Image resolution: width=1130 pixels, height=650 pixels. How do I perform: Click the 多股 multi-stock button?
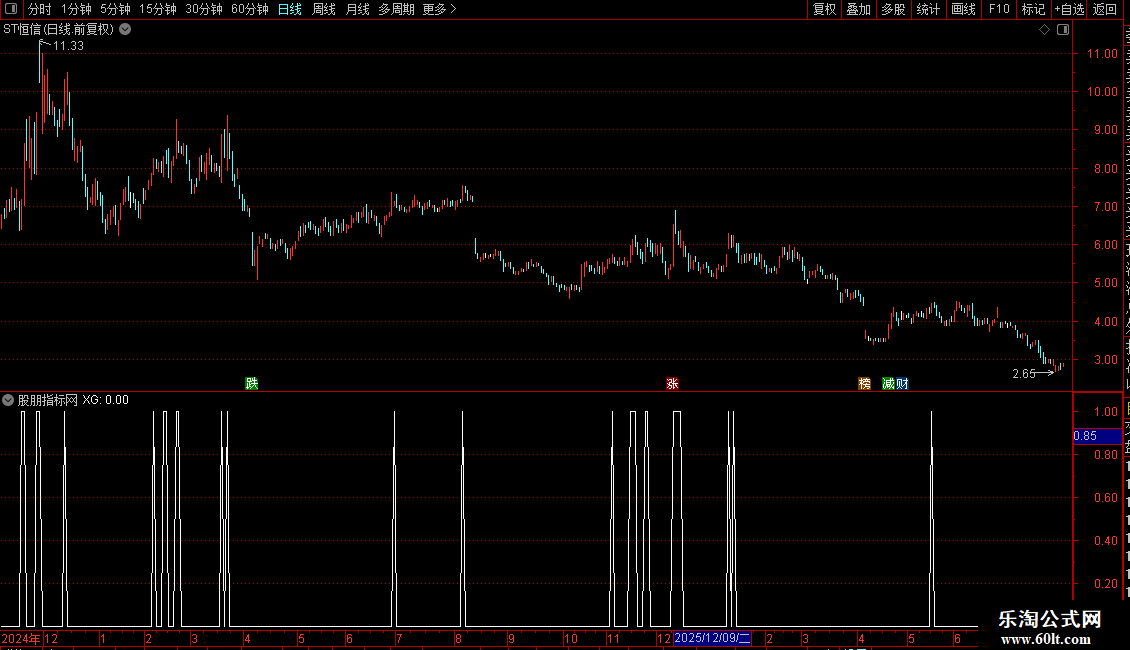click(x=894, y=9)
